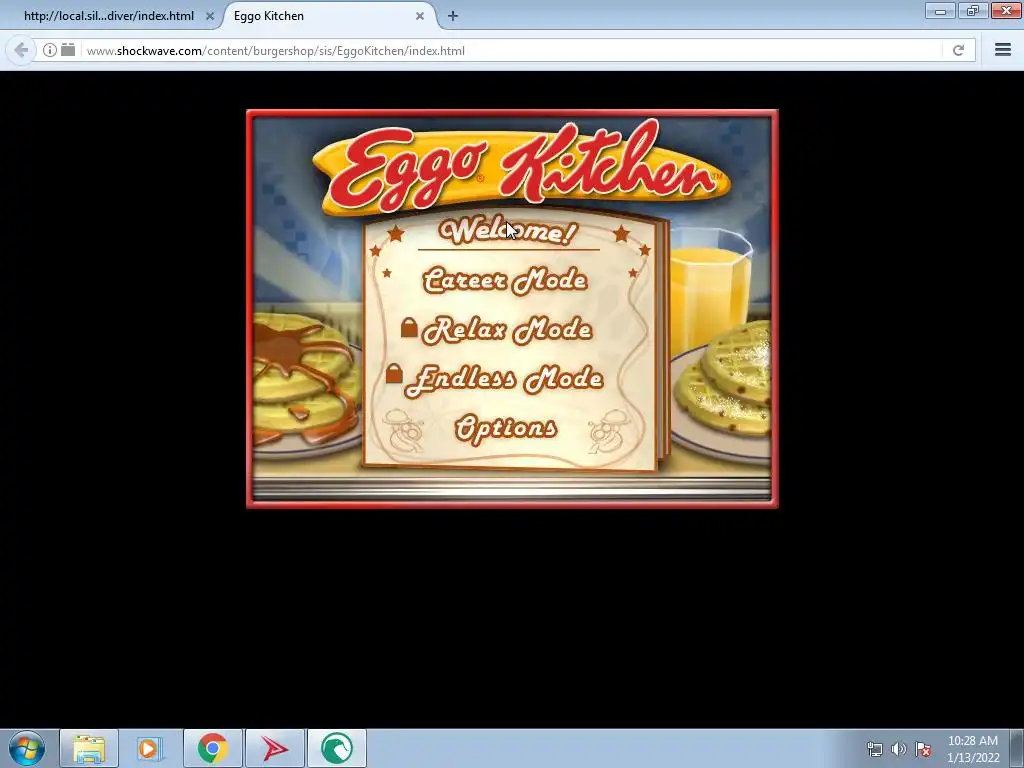Minimize the browser window
This screenshot has width=1024, height=768.
(940, 11)
